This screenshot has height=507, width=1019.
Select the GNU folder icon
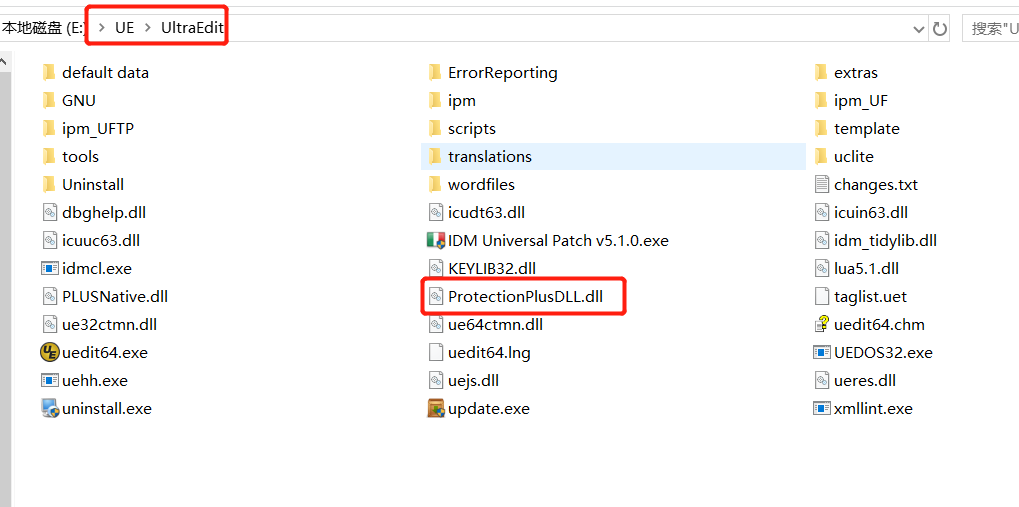pyautogui.click(x=49, y=101)
